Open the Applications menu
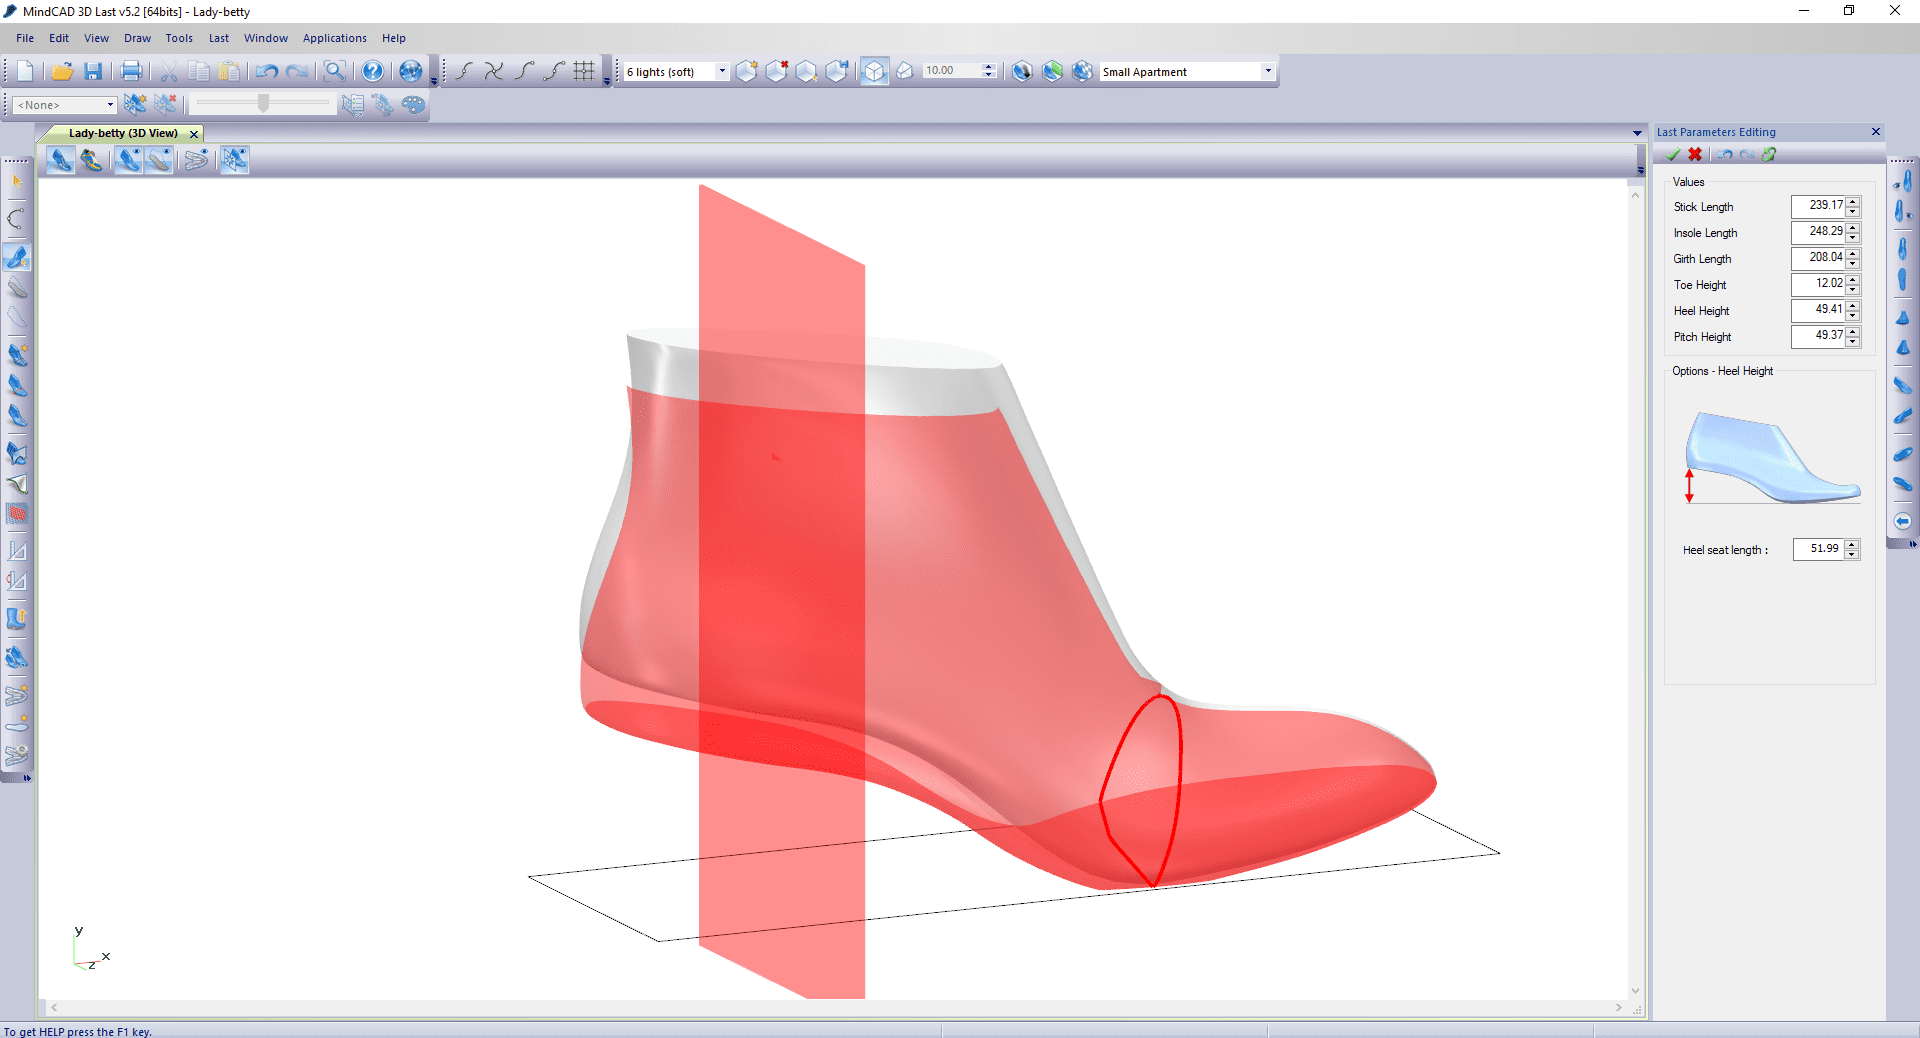Image resolution: width=1920 pixels, height=1038 pixels. pyautogui.click(x=334, y=38)
